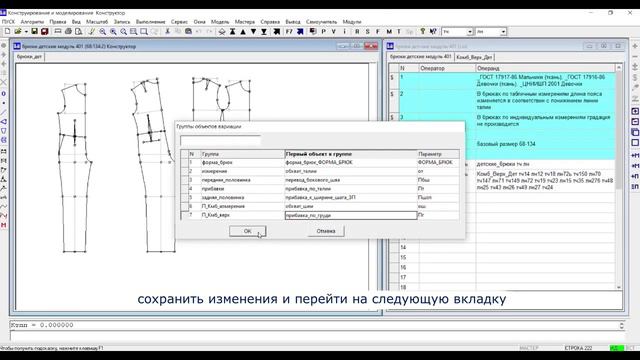640x360 pixels.
Task: Click the Отмена button in the dialog
Action: tap(326, 231)
